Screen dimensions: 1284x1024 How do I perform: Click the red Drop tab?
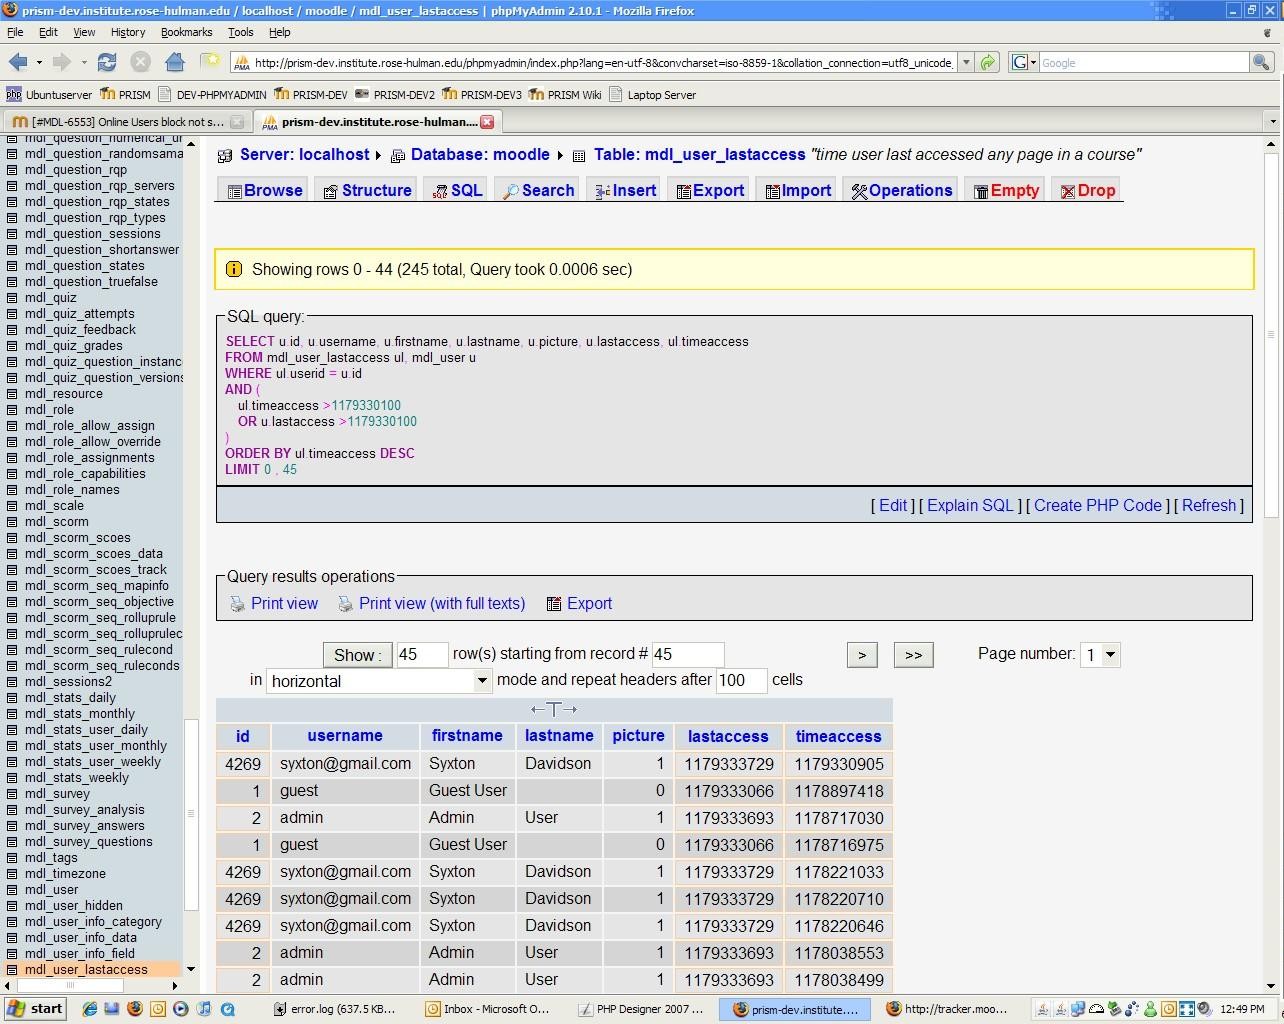[1088, 191]
